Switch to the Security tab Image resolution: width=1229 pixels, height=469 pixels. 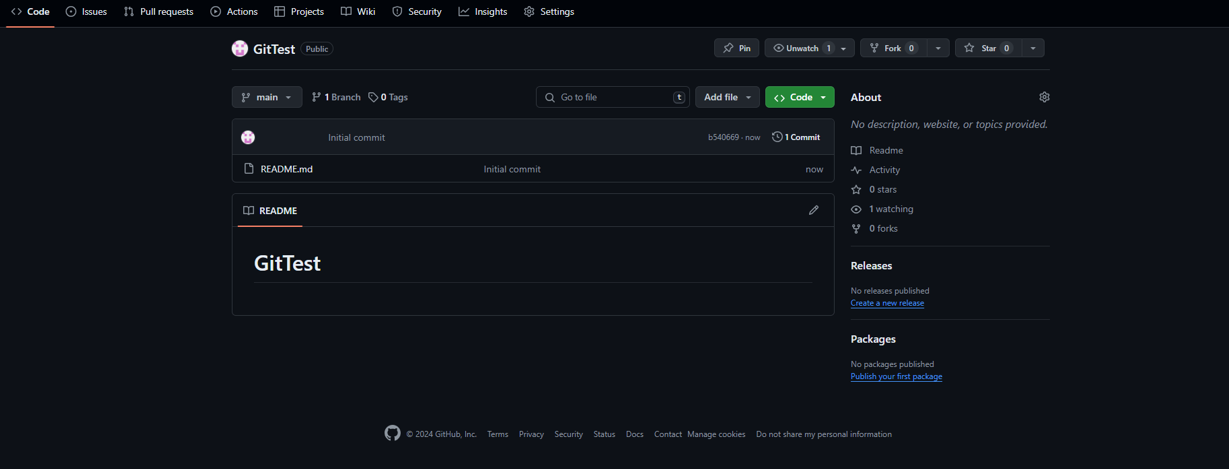tap(417, 12)
